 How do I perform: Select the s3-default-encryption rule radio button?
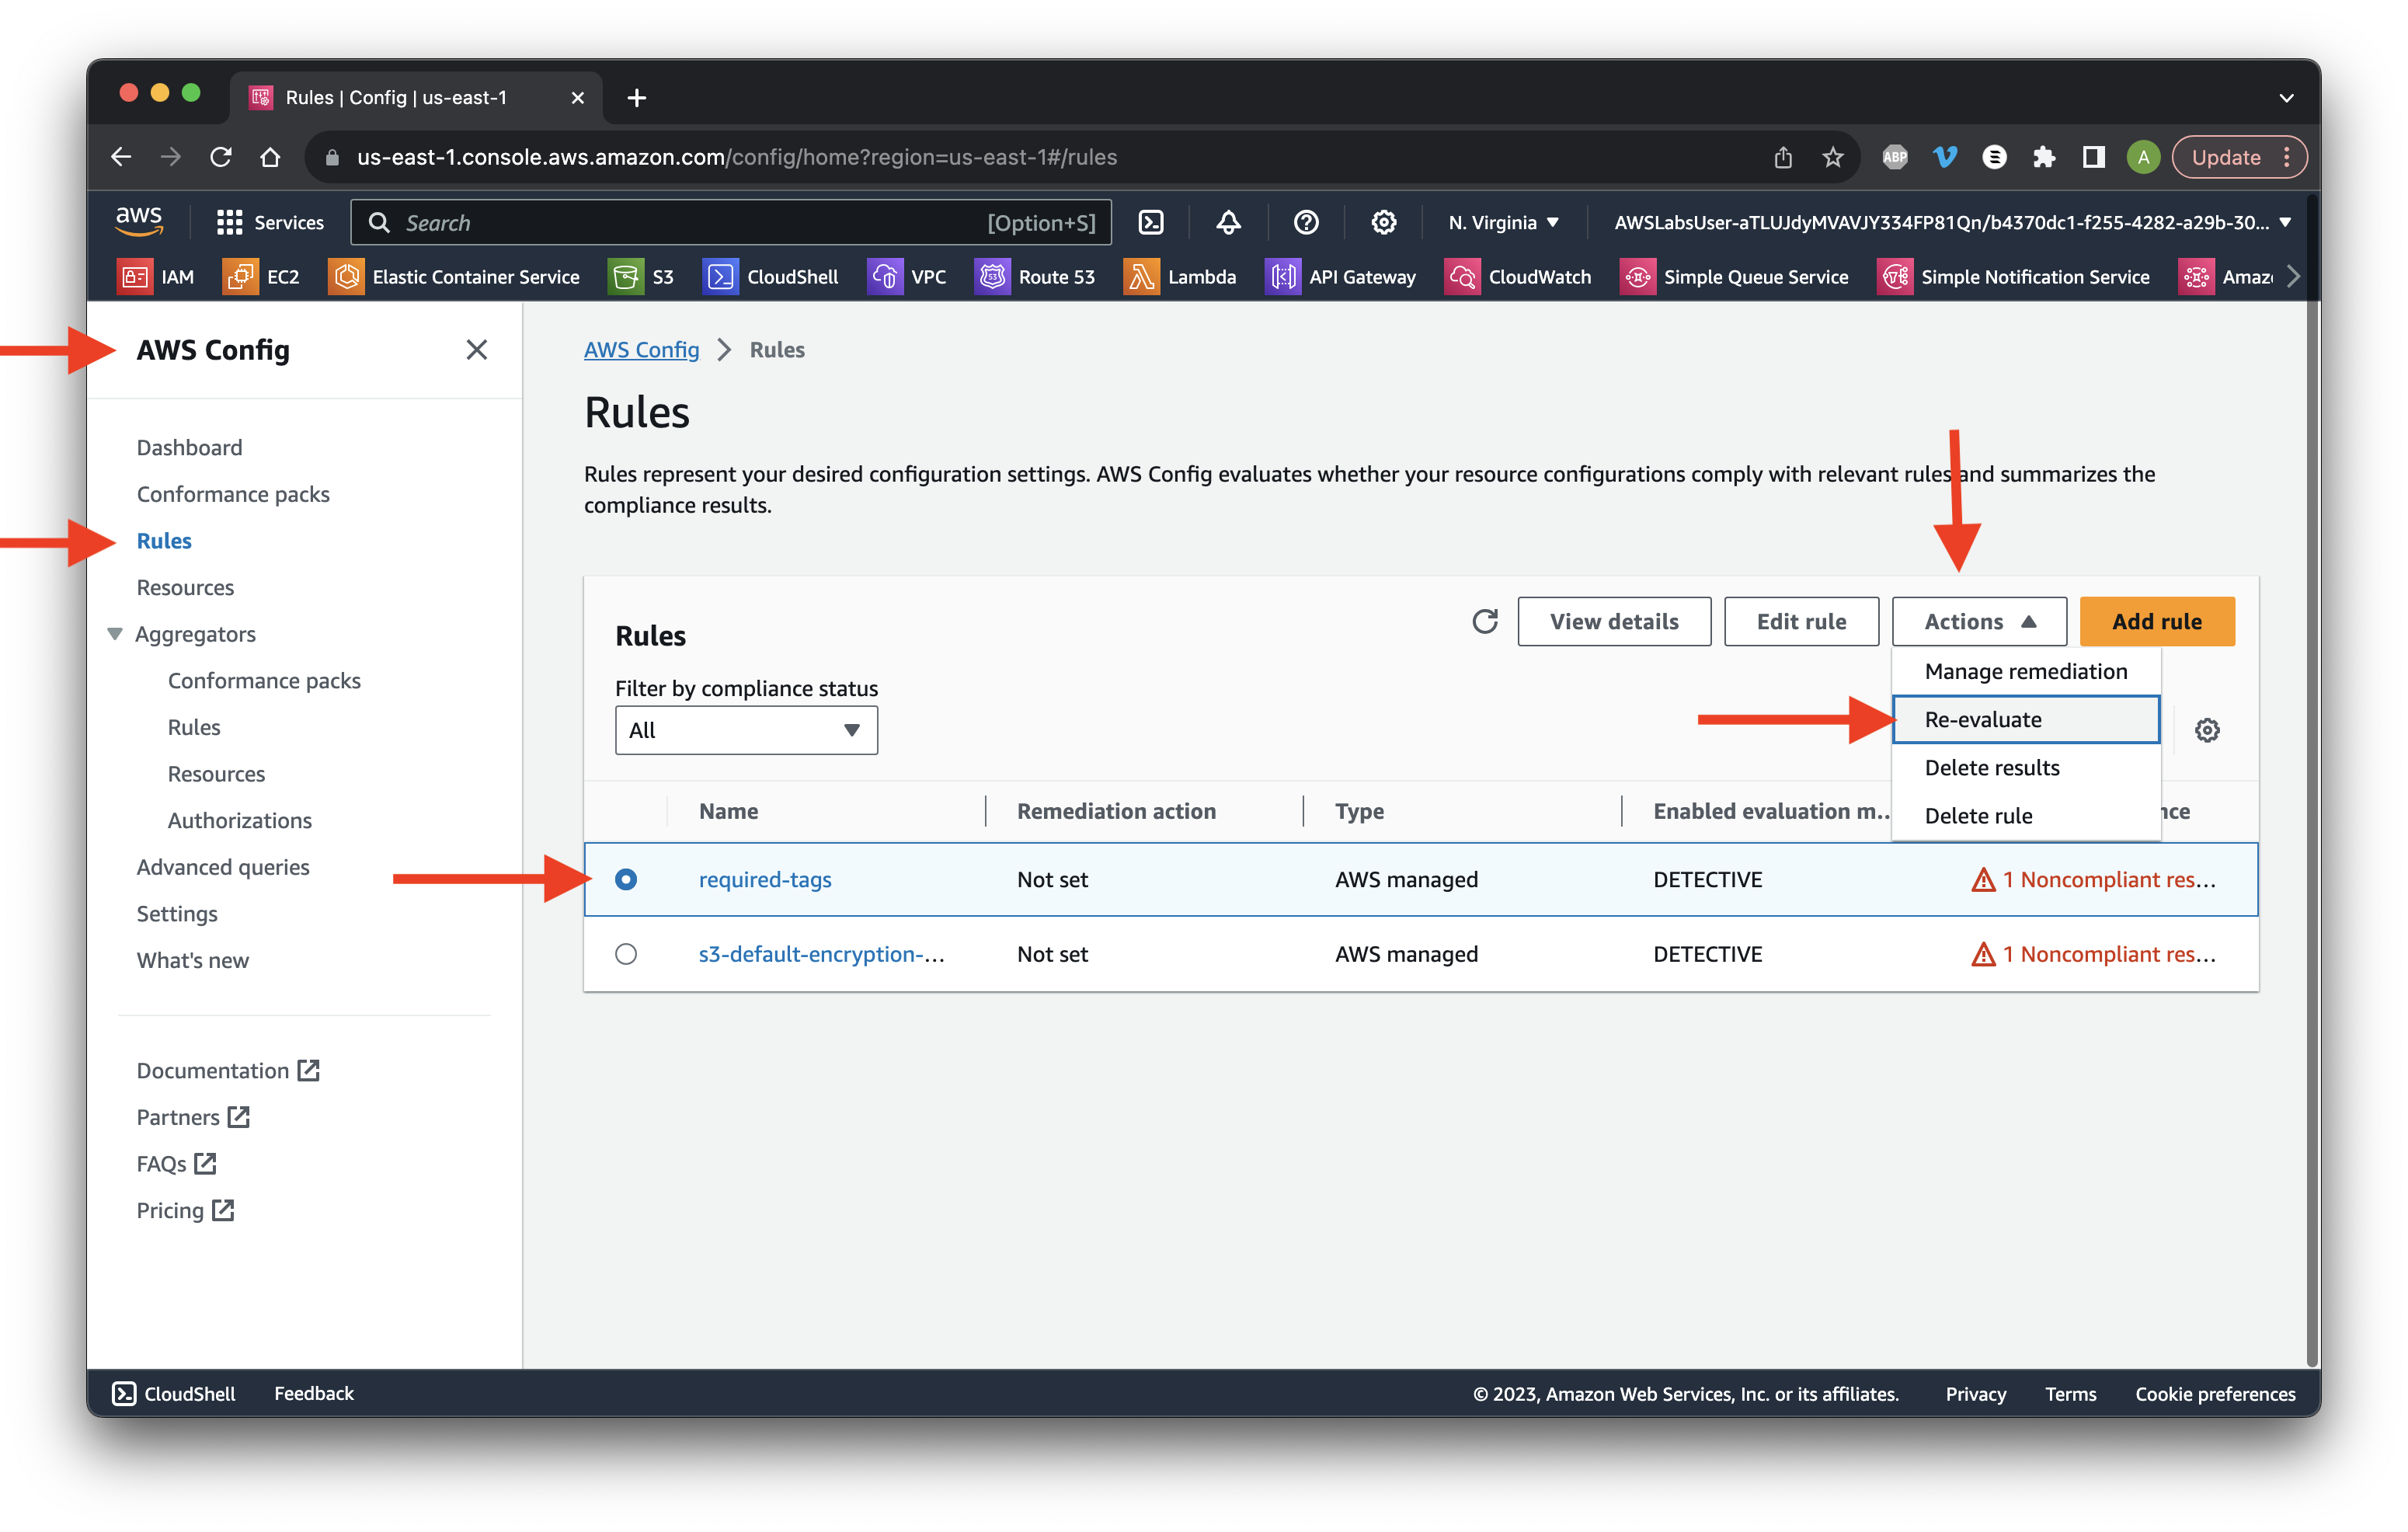[x=626, y=954]
